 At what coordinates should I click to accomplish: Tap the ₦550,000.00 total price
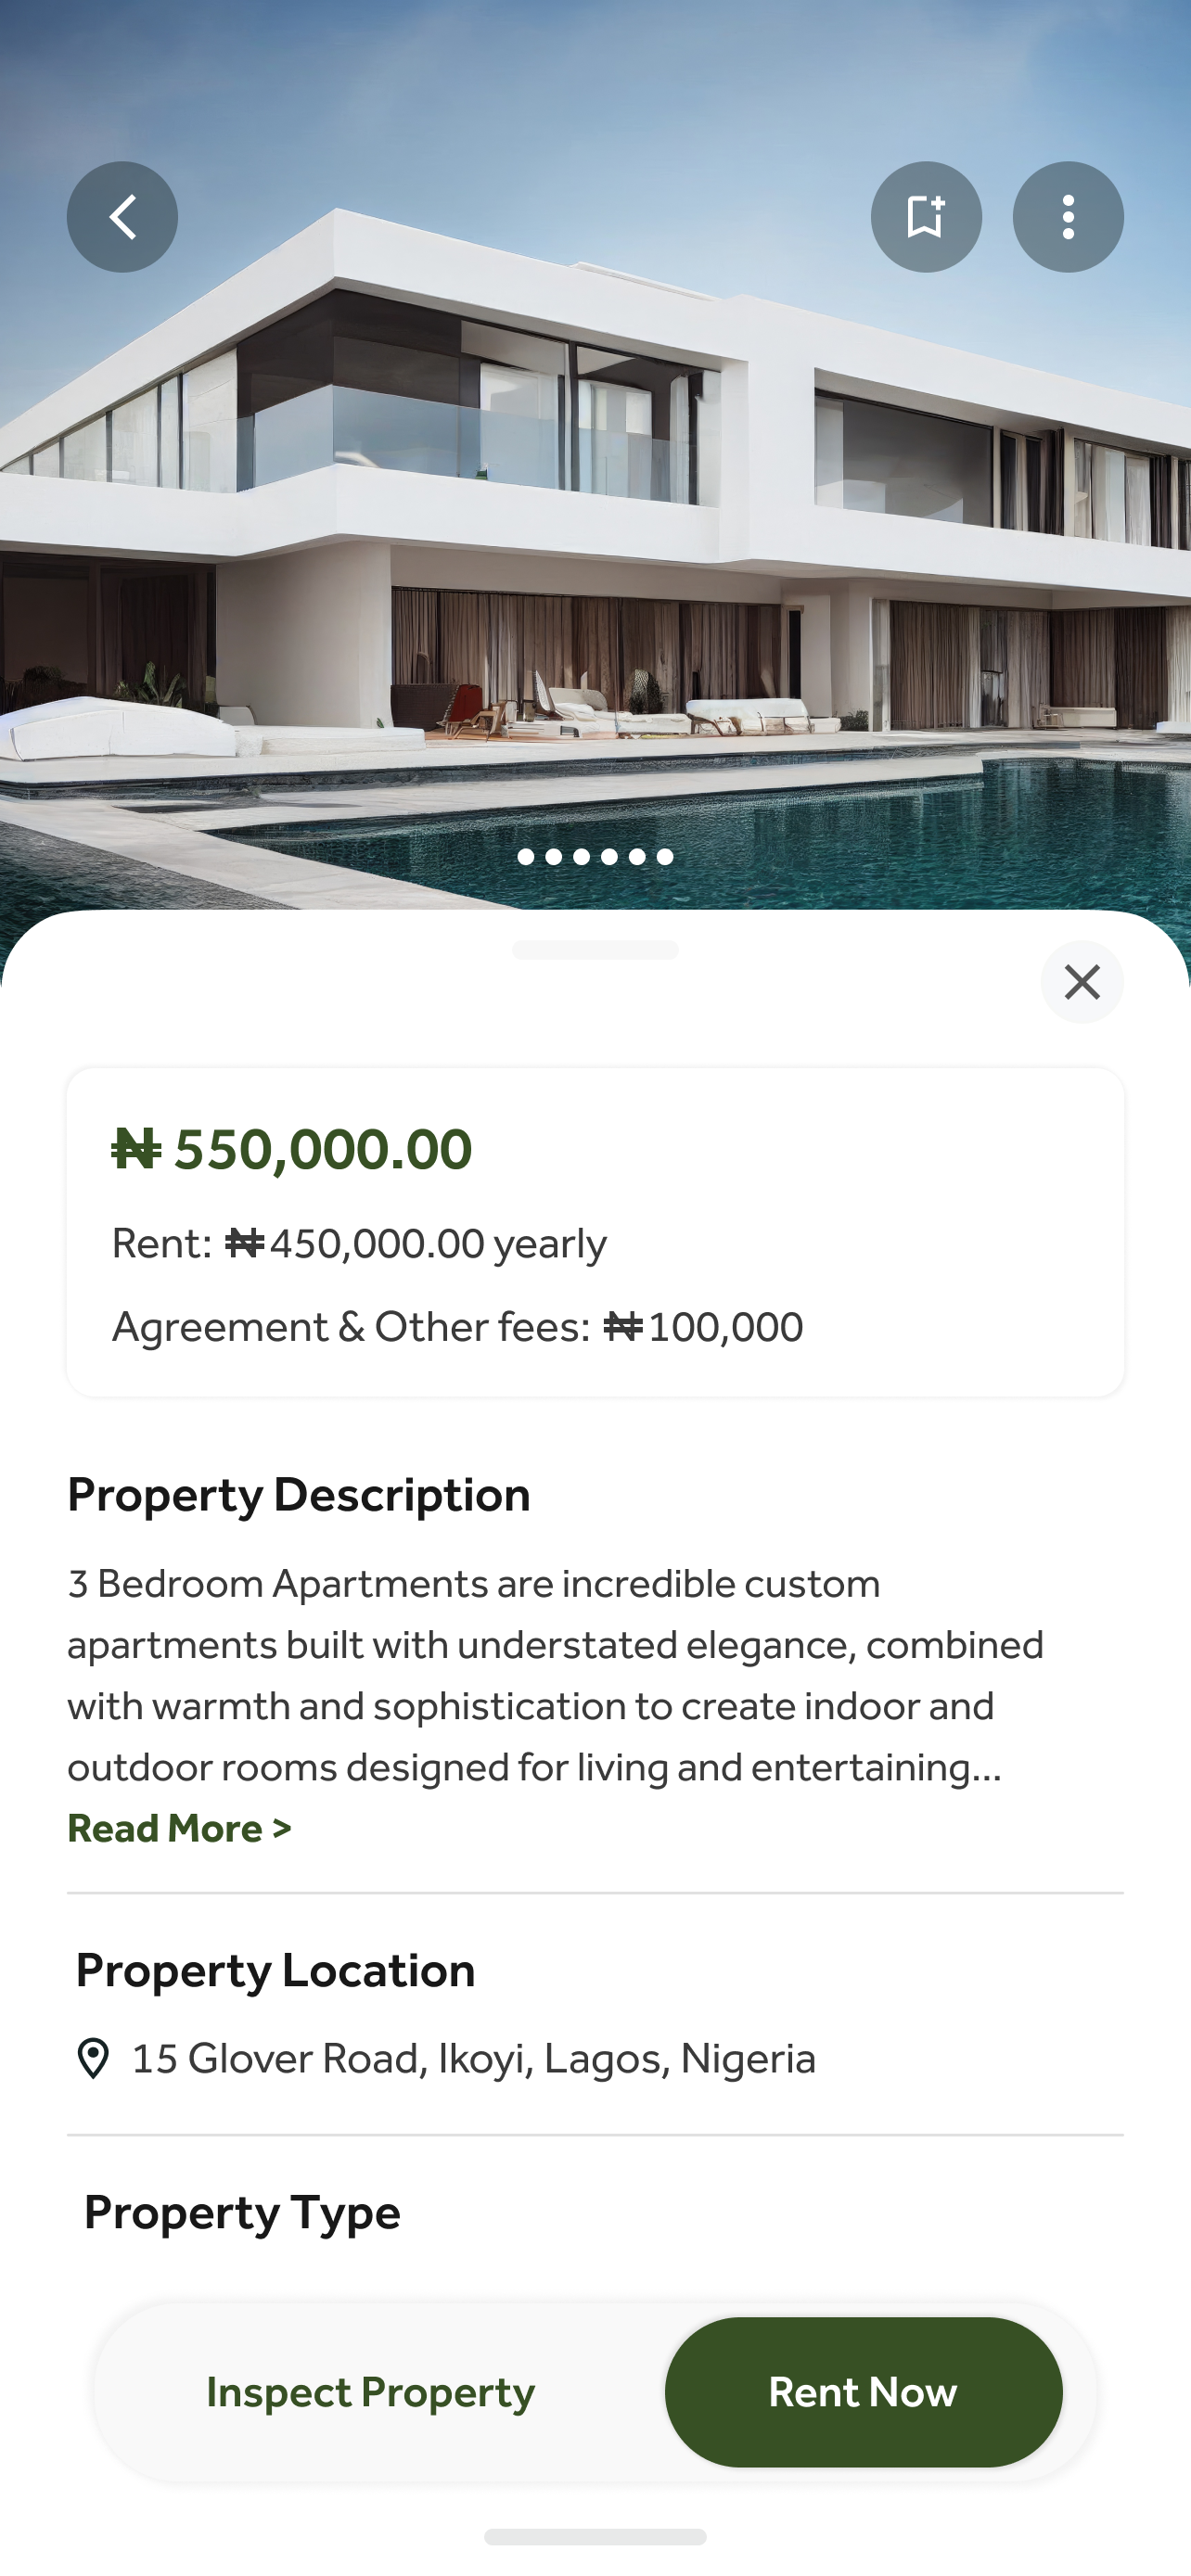click(x=291, y=1148)
